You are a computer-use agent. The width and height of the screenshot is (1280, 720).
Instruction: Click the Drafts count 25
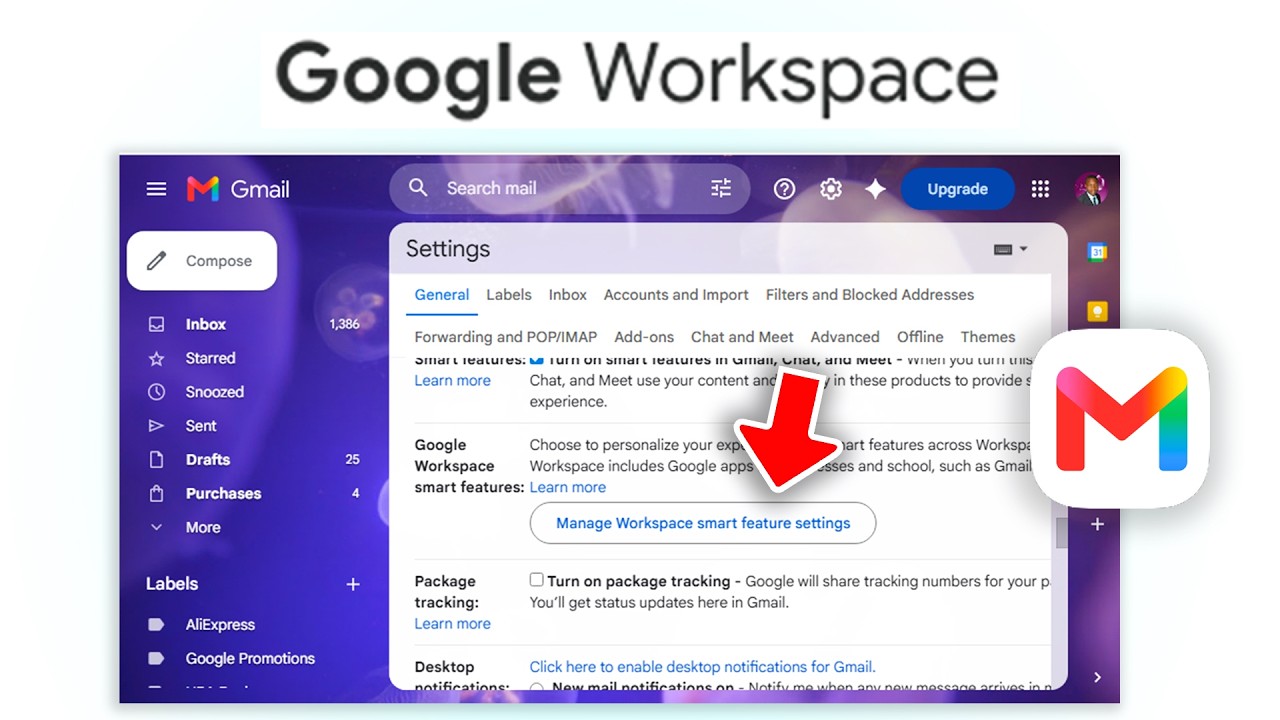point(352,460)
